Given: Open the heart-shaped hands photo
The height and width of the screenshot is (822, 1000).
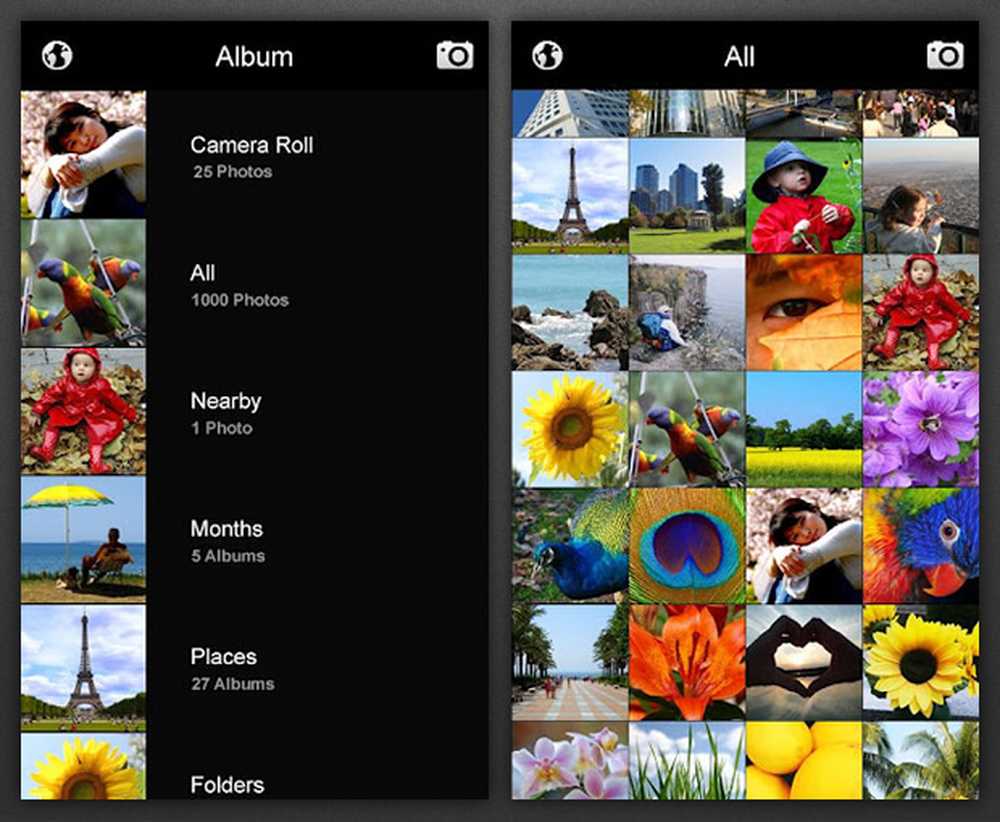Looking at the screenshot, I should point(804,663).
